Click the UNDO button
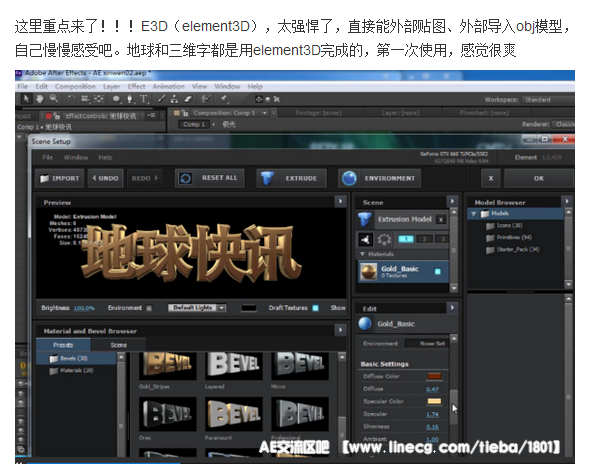595x464 pixels. [105, 178]
